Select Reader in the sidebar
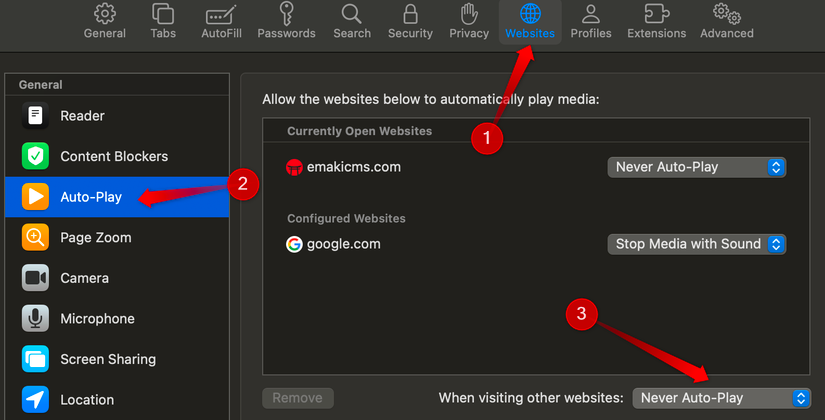 click(x=117, y=116)
